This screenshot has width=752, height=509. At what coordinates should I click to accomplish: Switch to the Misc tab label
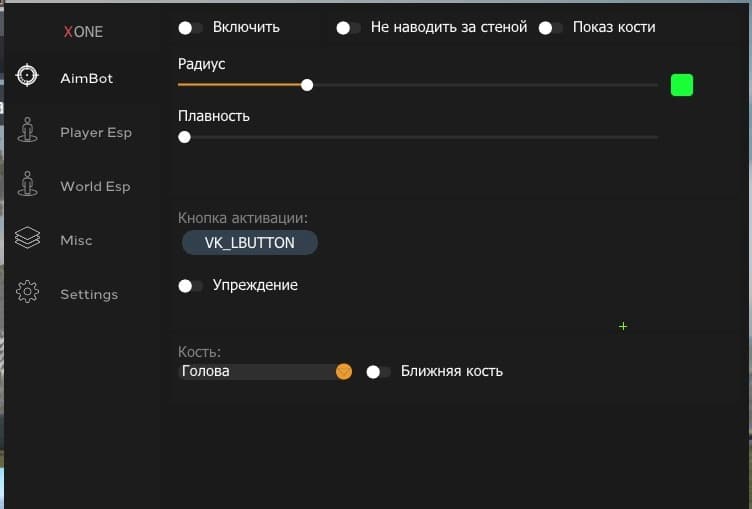coord(76,240)
